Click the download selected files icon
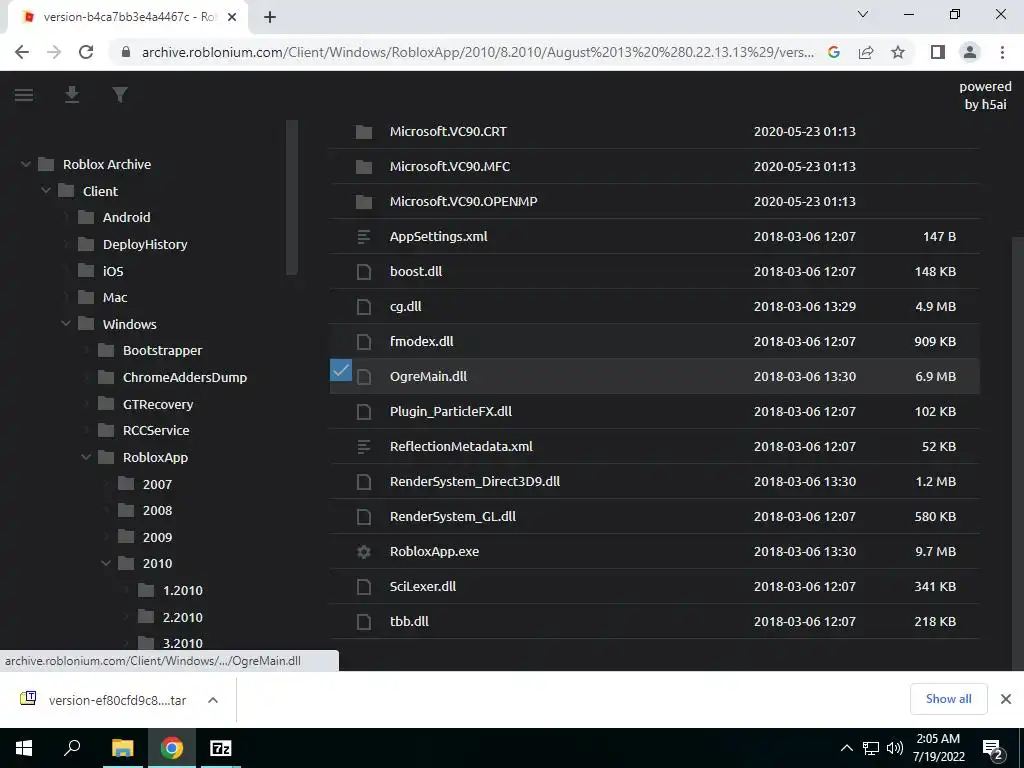 (72, 95)
